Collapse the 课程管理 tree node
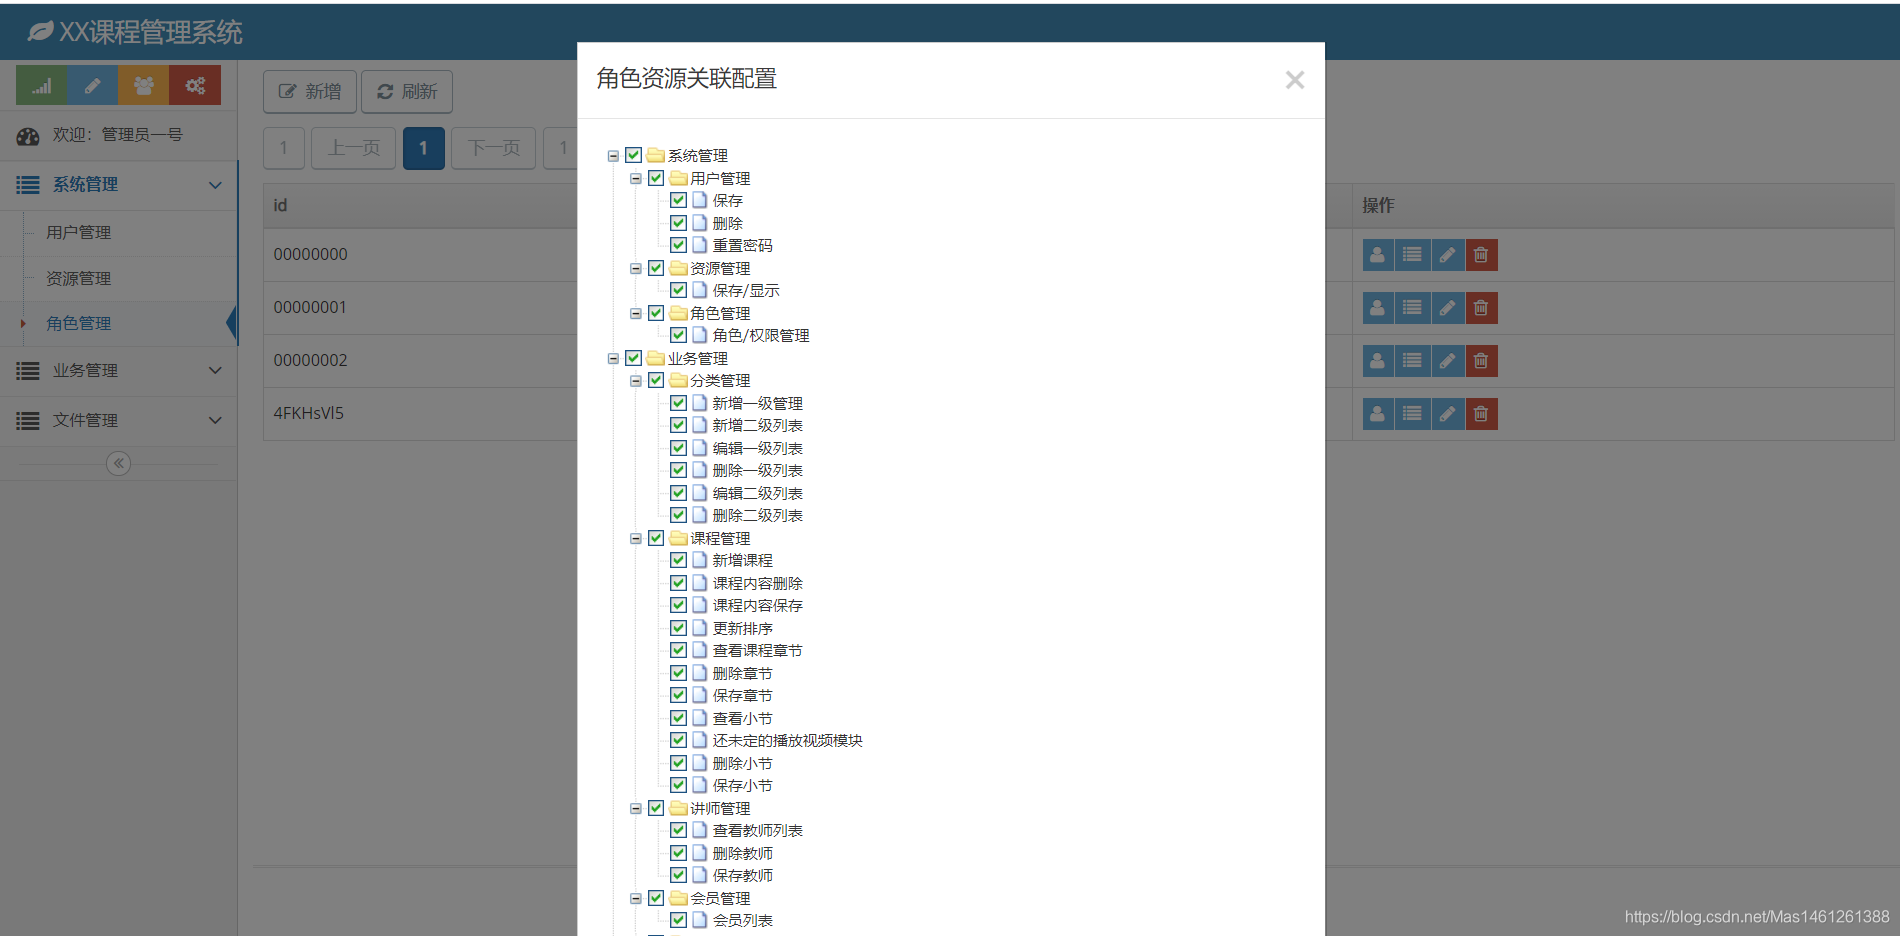Screen dimensions: 1900x936 635,539
